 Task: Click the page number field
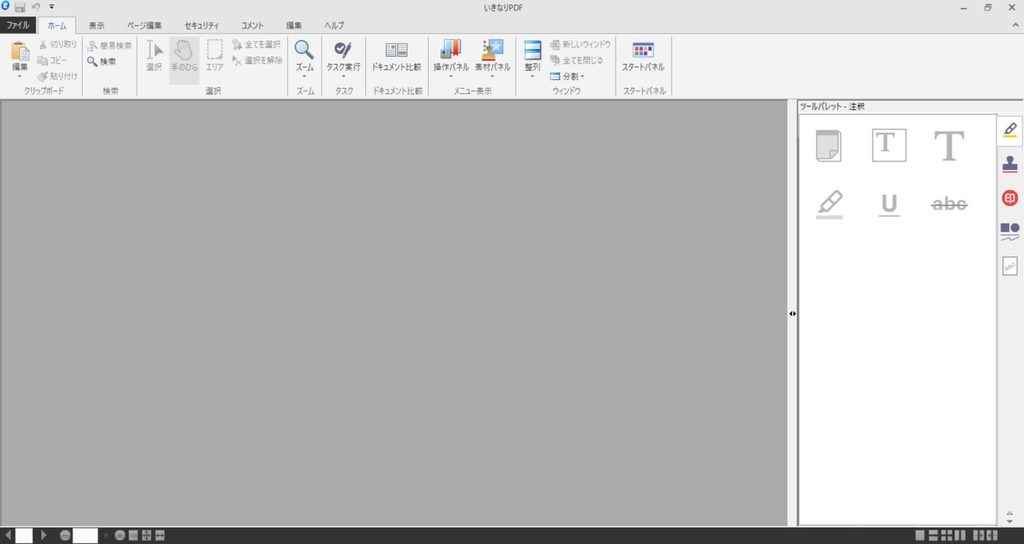point(24,536)
